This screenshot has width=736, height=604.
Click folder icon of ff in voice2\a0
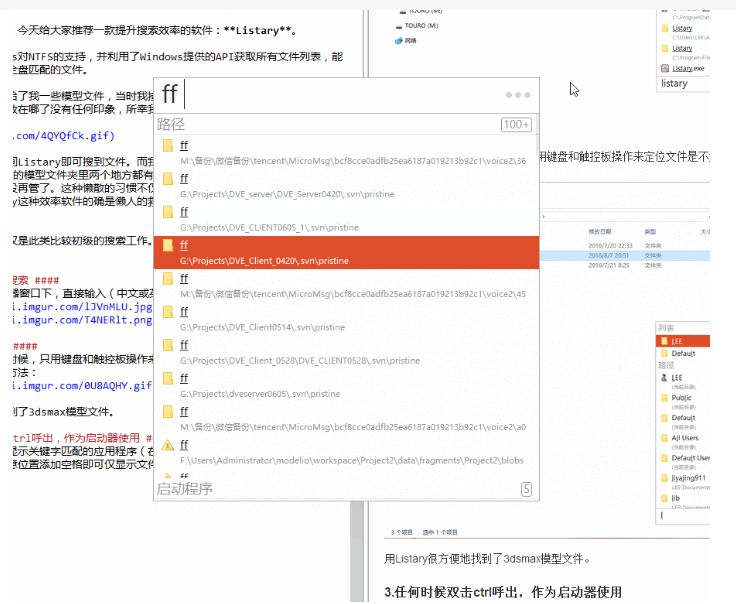pyautogui.click(x=168, y=412)
